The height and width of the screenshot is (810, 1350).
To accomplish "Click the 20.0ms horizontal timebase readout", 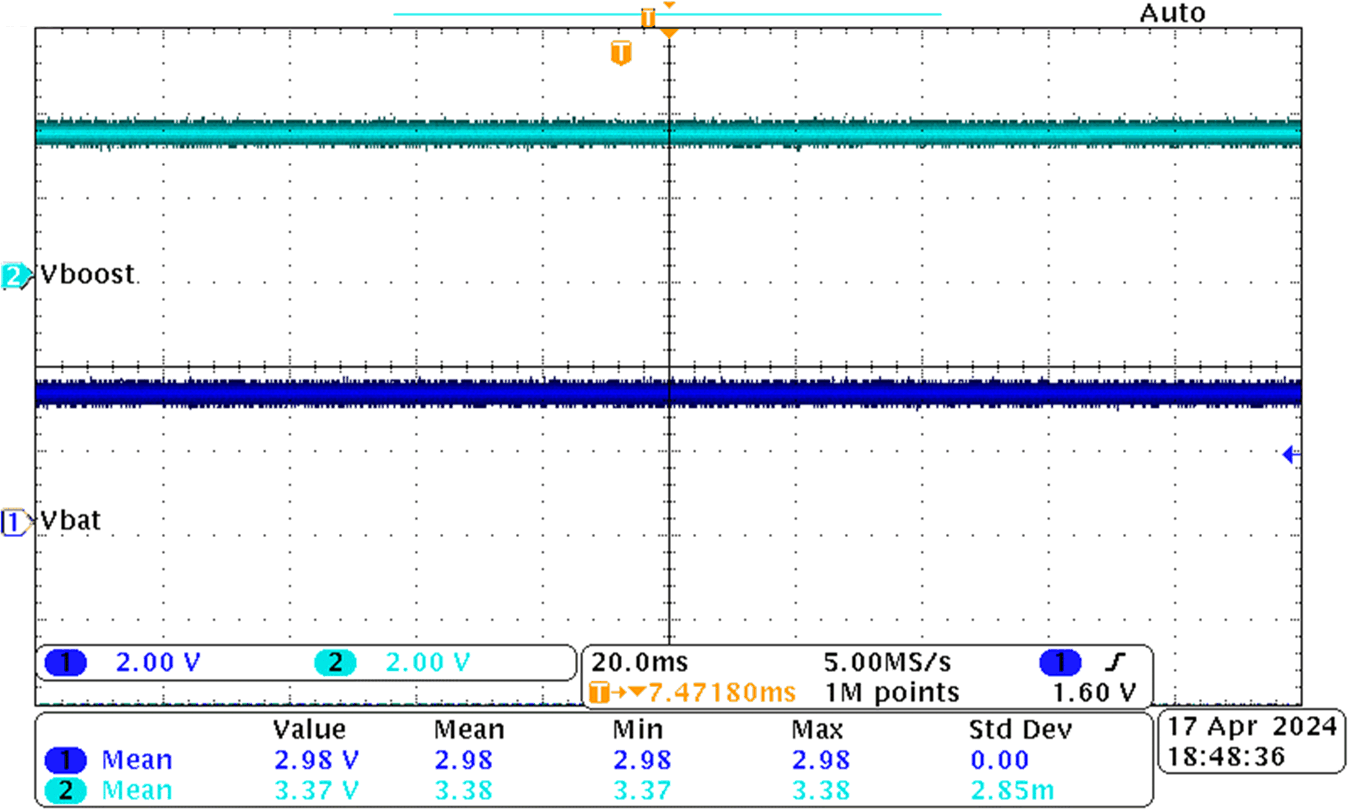I will pos(639,662).
